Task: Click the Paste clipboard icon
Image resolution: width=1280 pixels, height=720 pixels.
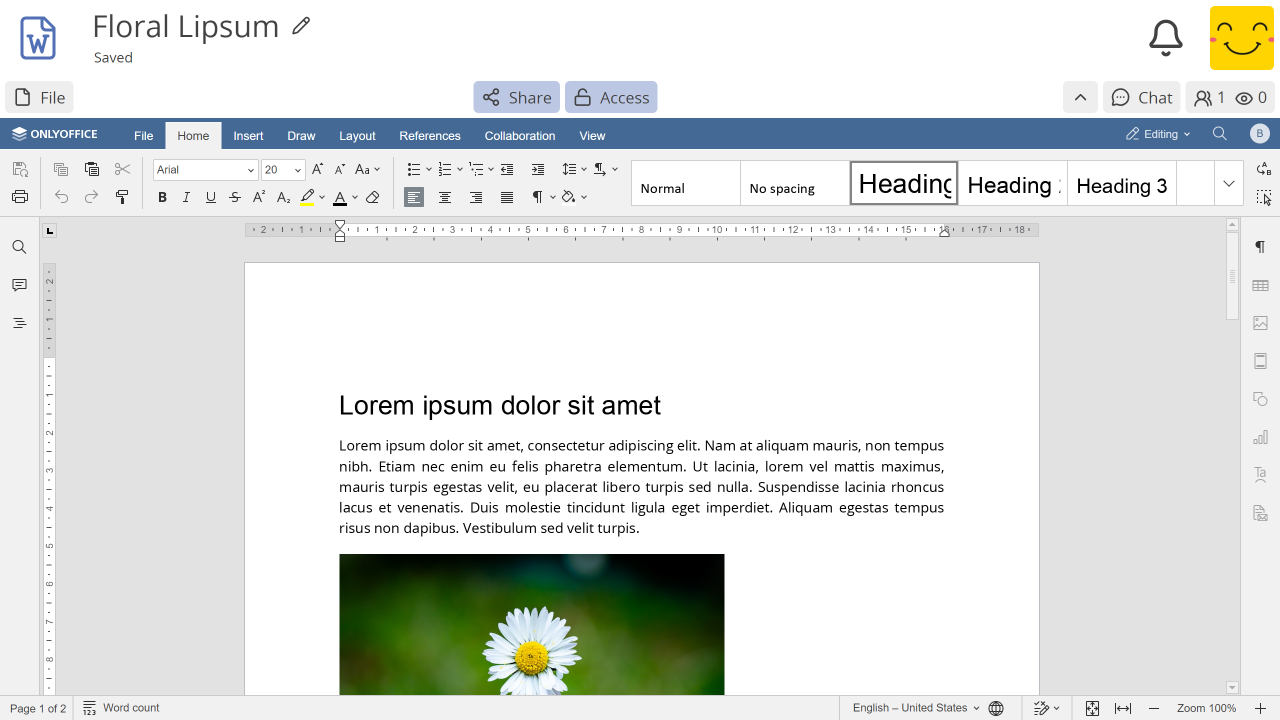Action: (92, 169)
